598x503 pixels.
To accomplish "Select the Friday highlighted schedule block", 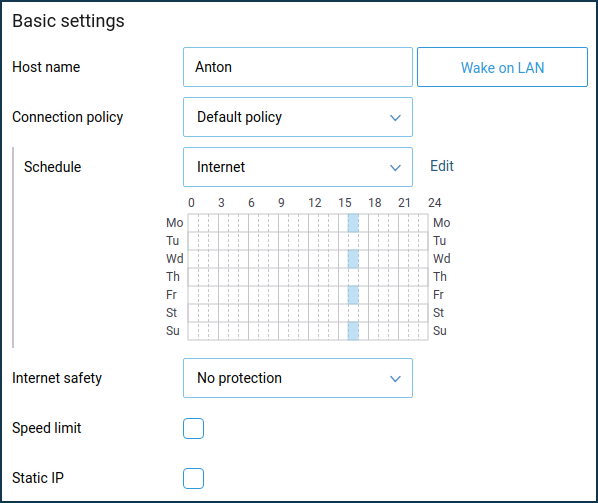I will click(x=353, y=295).
